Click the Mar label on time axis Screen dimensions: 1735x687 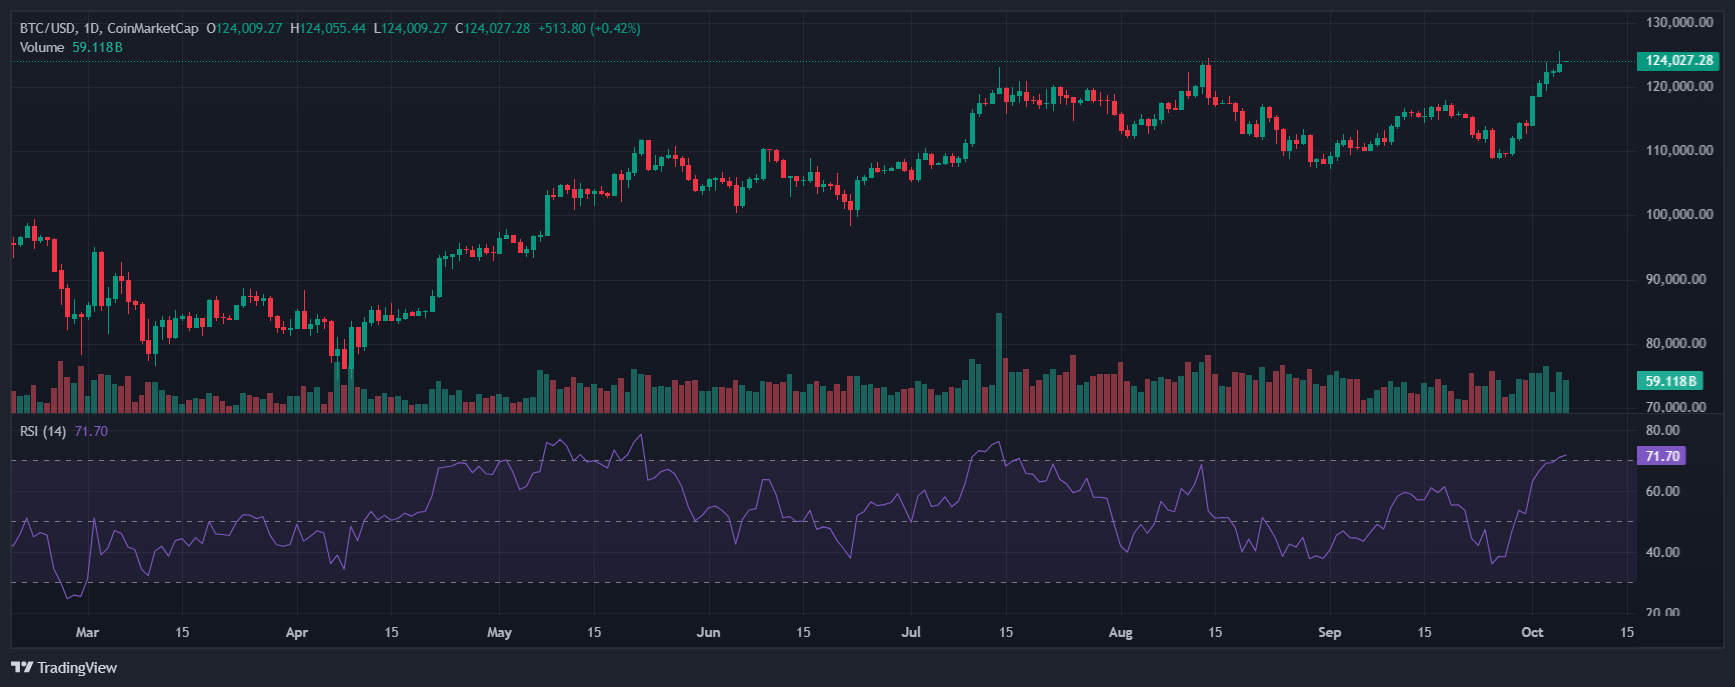(87, 632)
